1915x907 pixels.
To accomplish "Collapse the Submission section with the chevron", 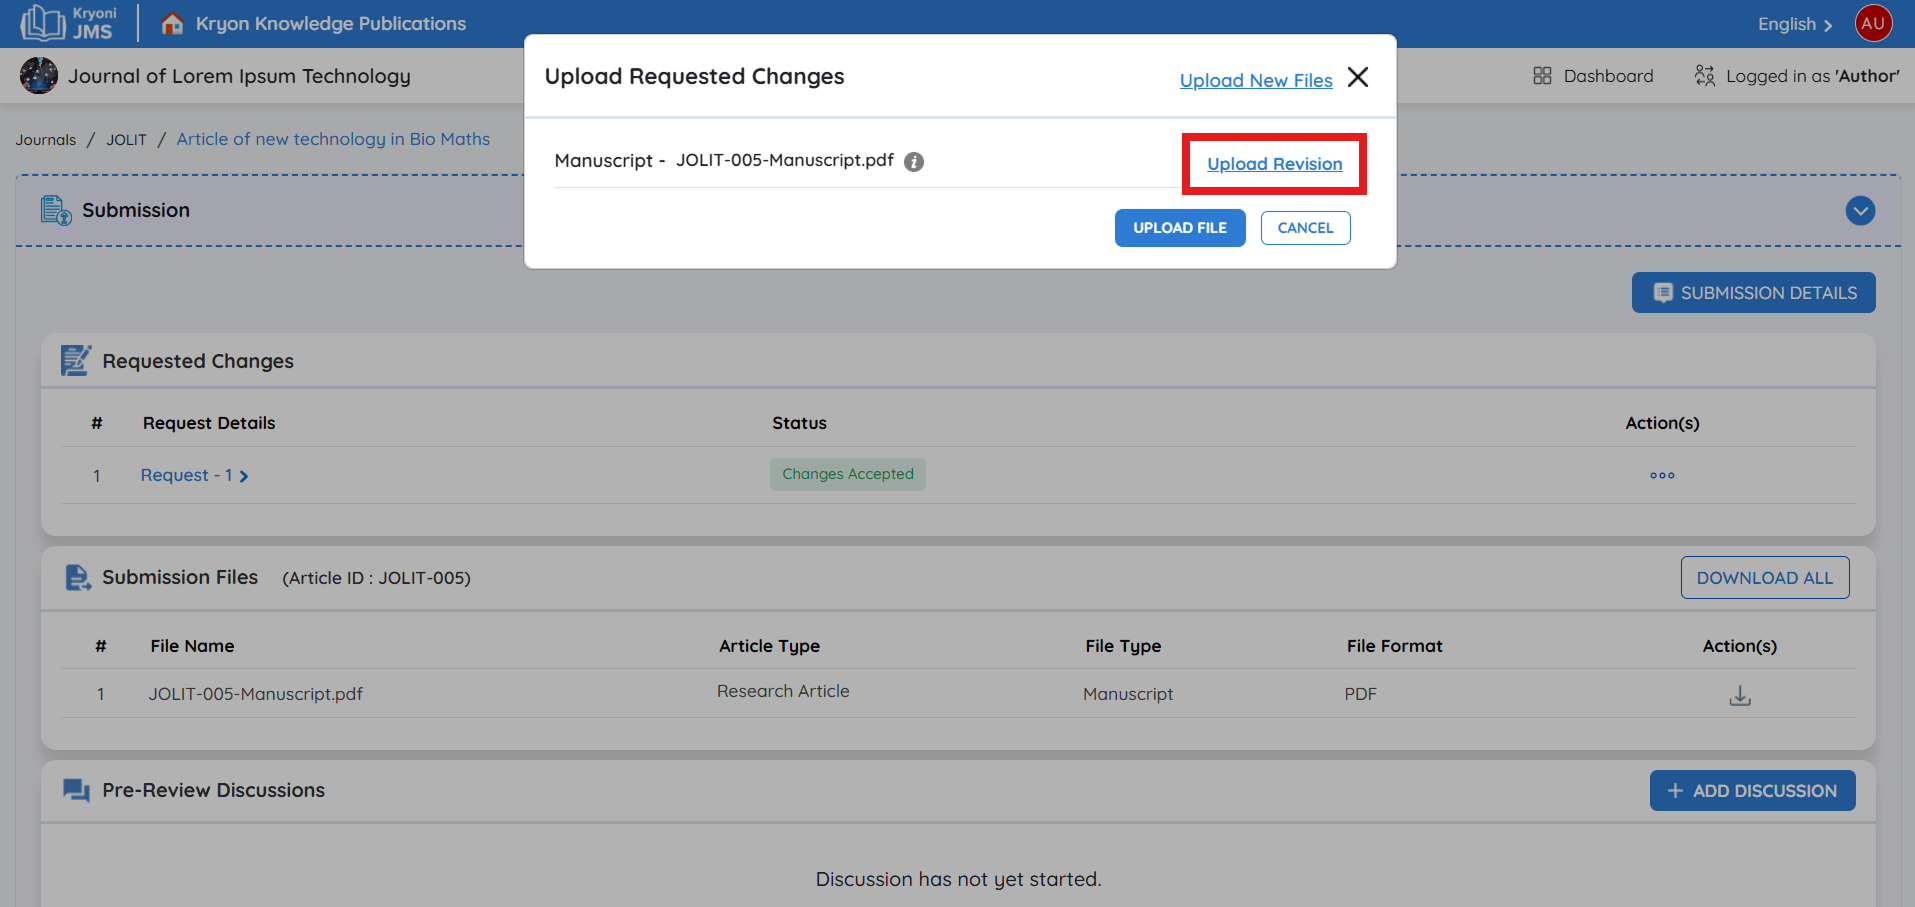I will coord(1859,211).
